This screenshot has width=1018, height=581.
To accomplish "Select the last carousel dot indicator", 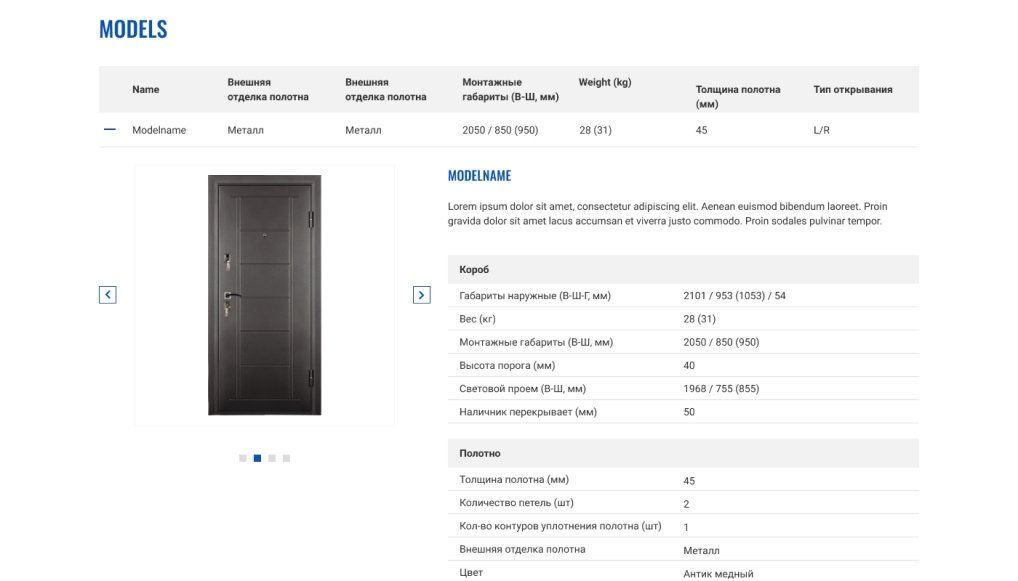I will (286, 458).
